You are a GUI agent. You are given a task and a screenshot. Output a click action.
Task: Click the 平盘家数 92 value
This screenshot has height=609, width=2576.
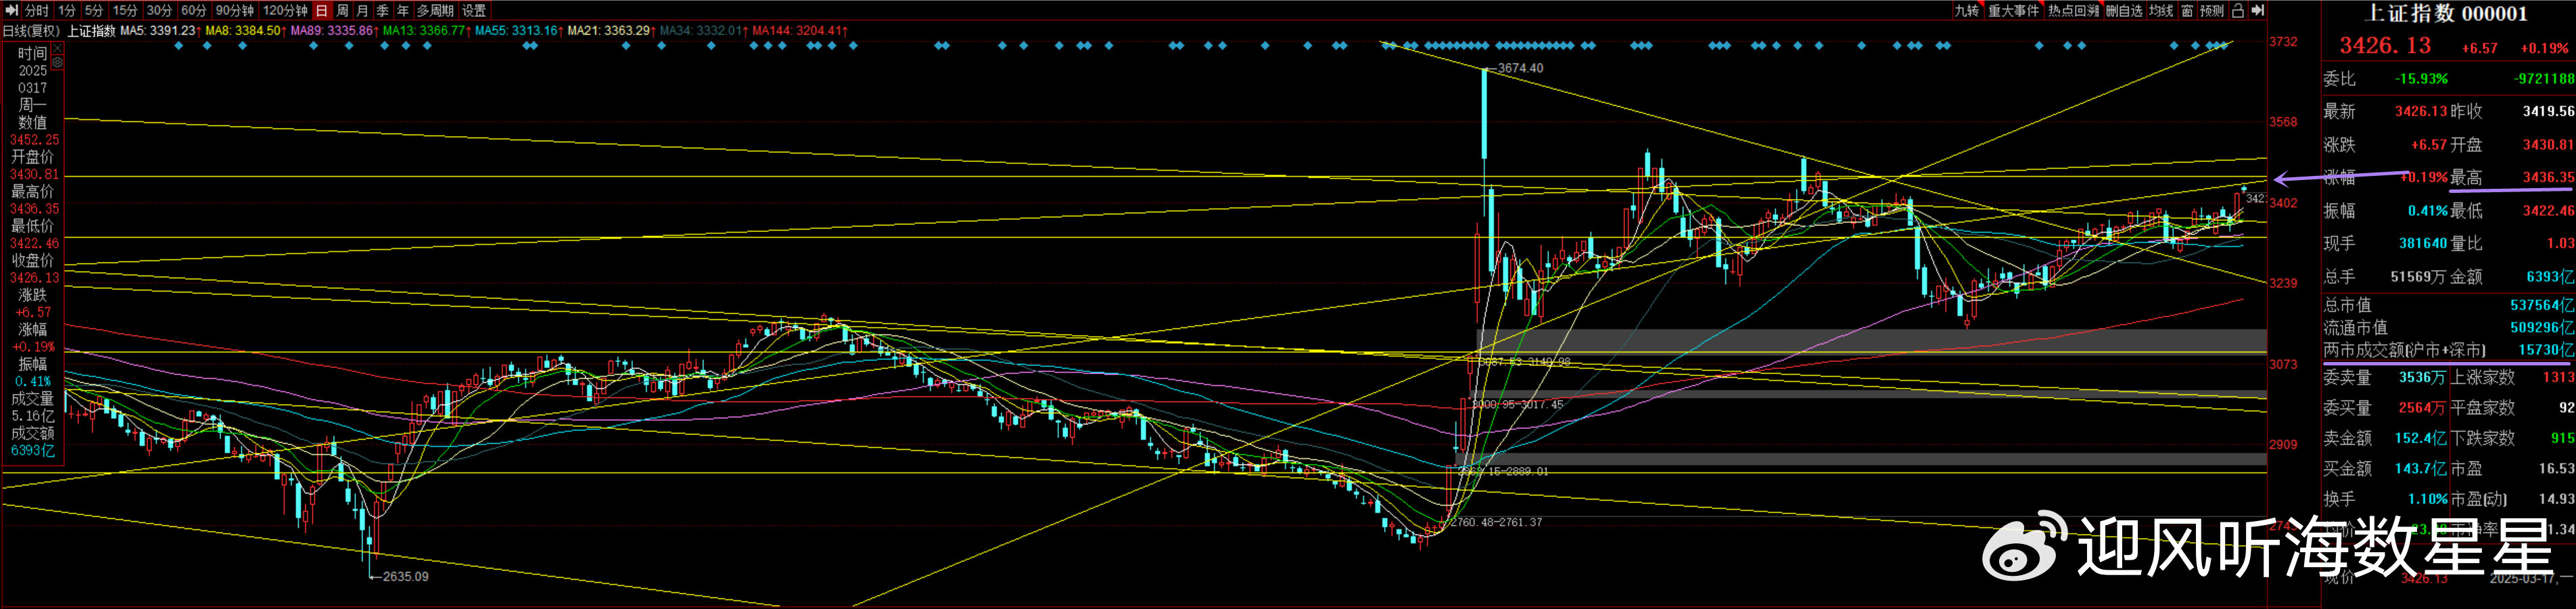[2566, 407]
